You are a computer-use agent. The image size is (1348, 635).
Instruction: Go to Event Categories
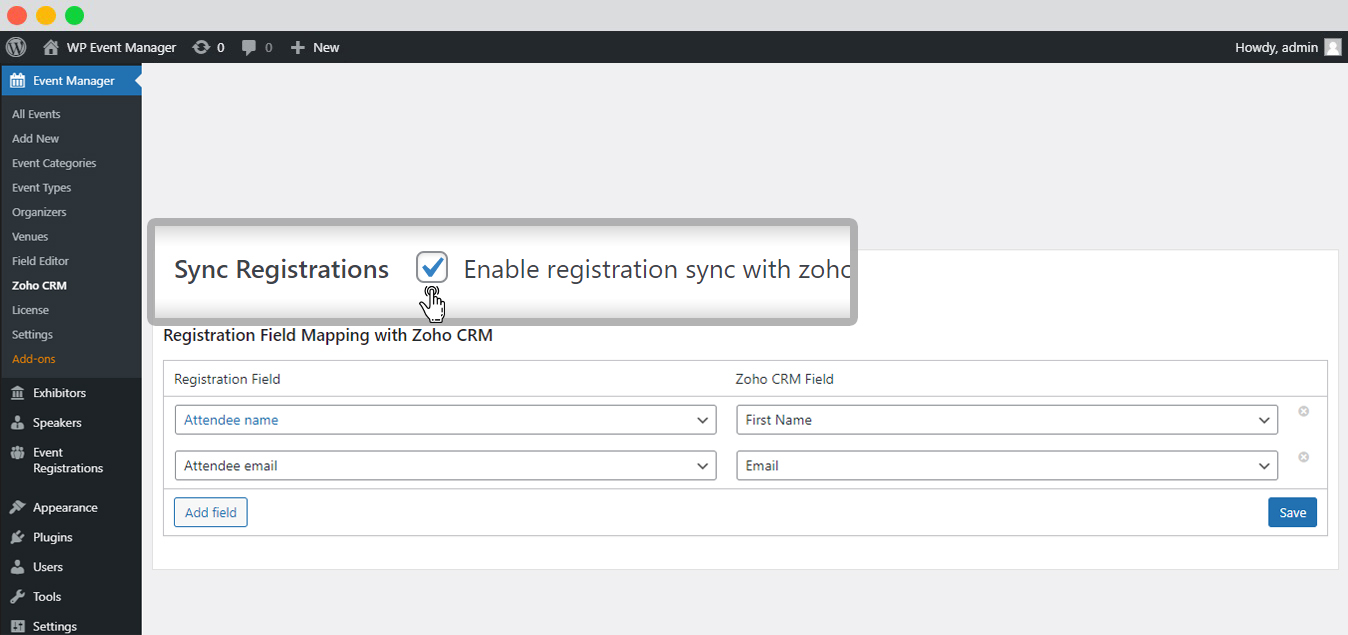tap(54, 163)
